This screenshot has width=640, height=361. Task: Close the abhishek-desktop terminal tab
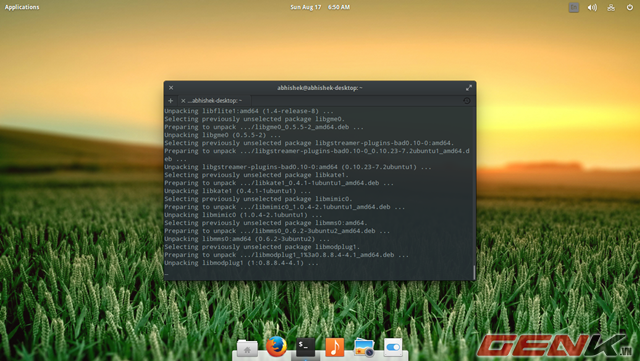pos(183,100)
